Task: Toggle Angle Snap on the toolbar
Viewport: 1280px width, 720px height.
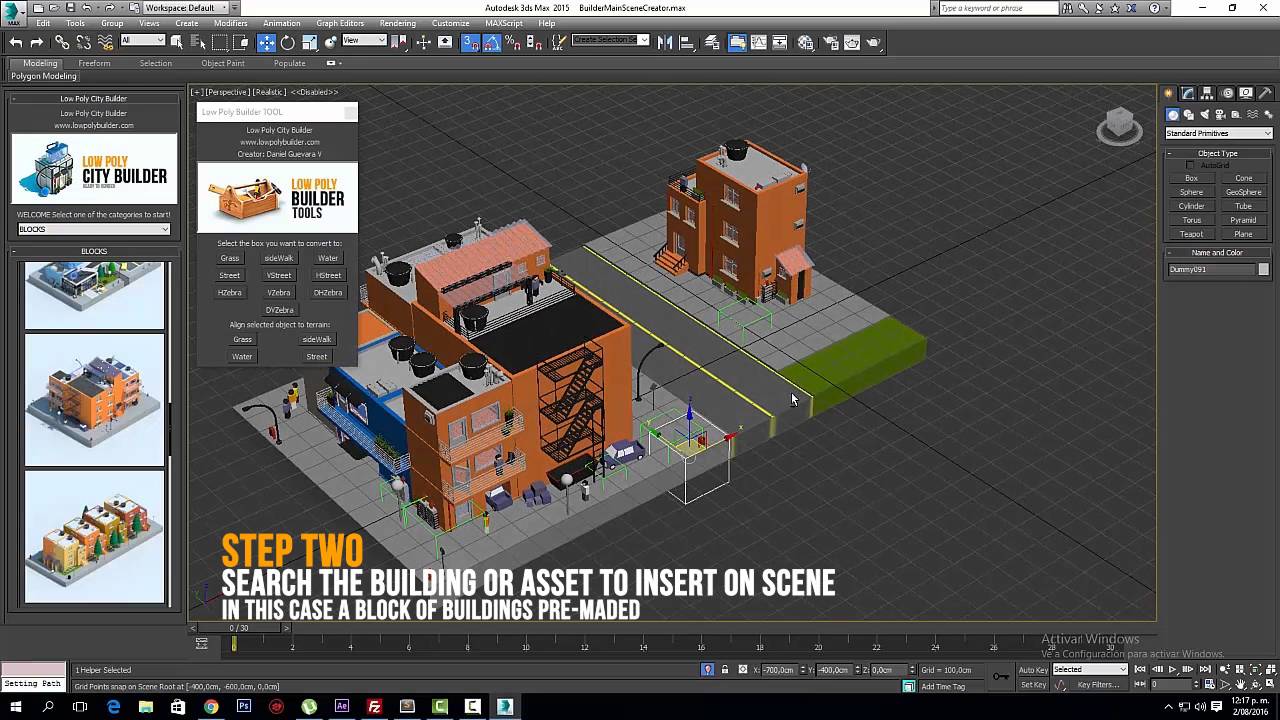Action: point(491,43)
